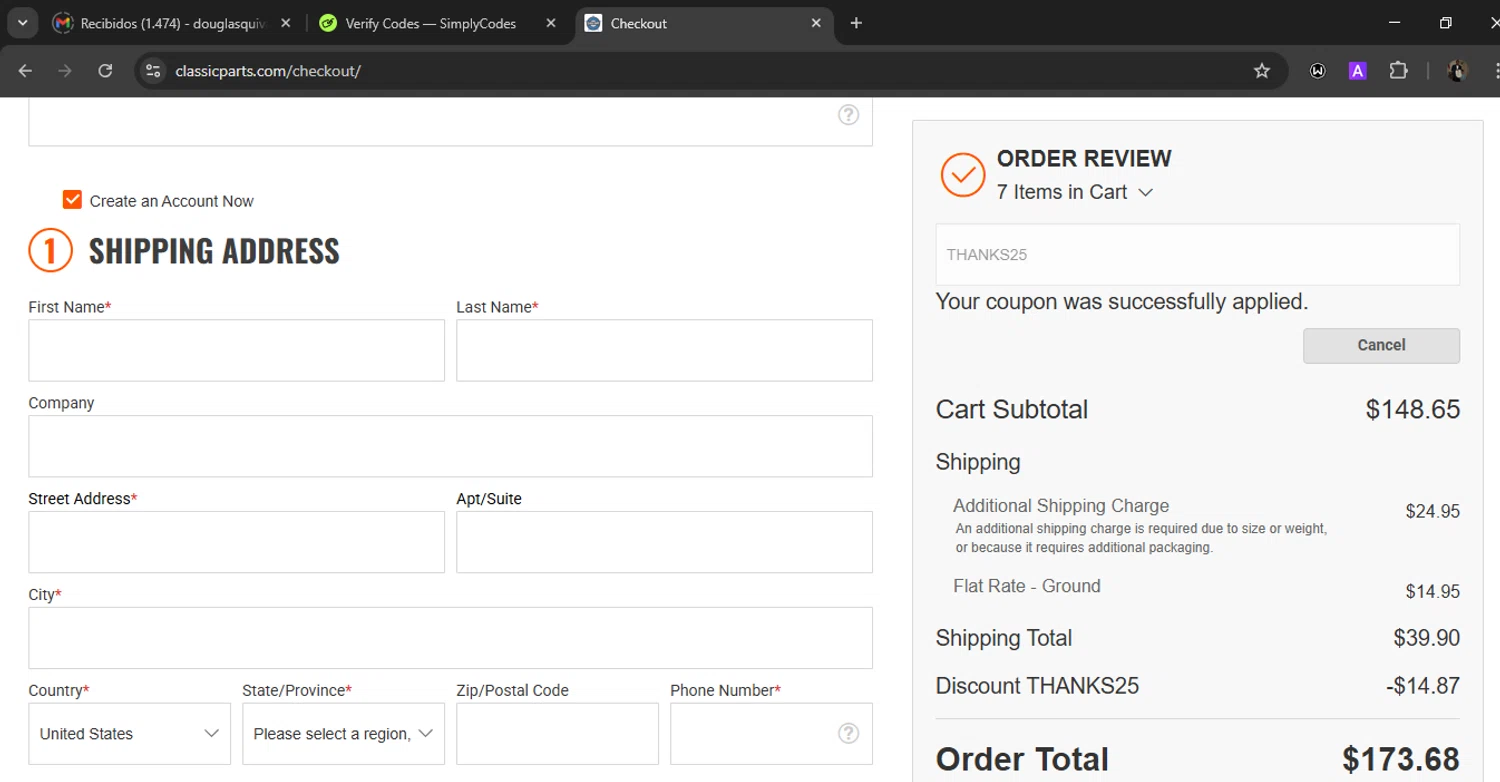This screenshot has width=1500, height=782.
Task: Open a new browser tab
Action: (x=856, y=23)
